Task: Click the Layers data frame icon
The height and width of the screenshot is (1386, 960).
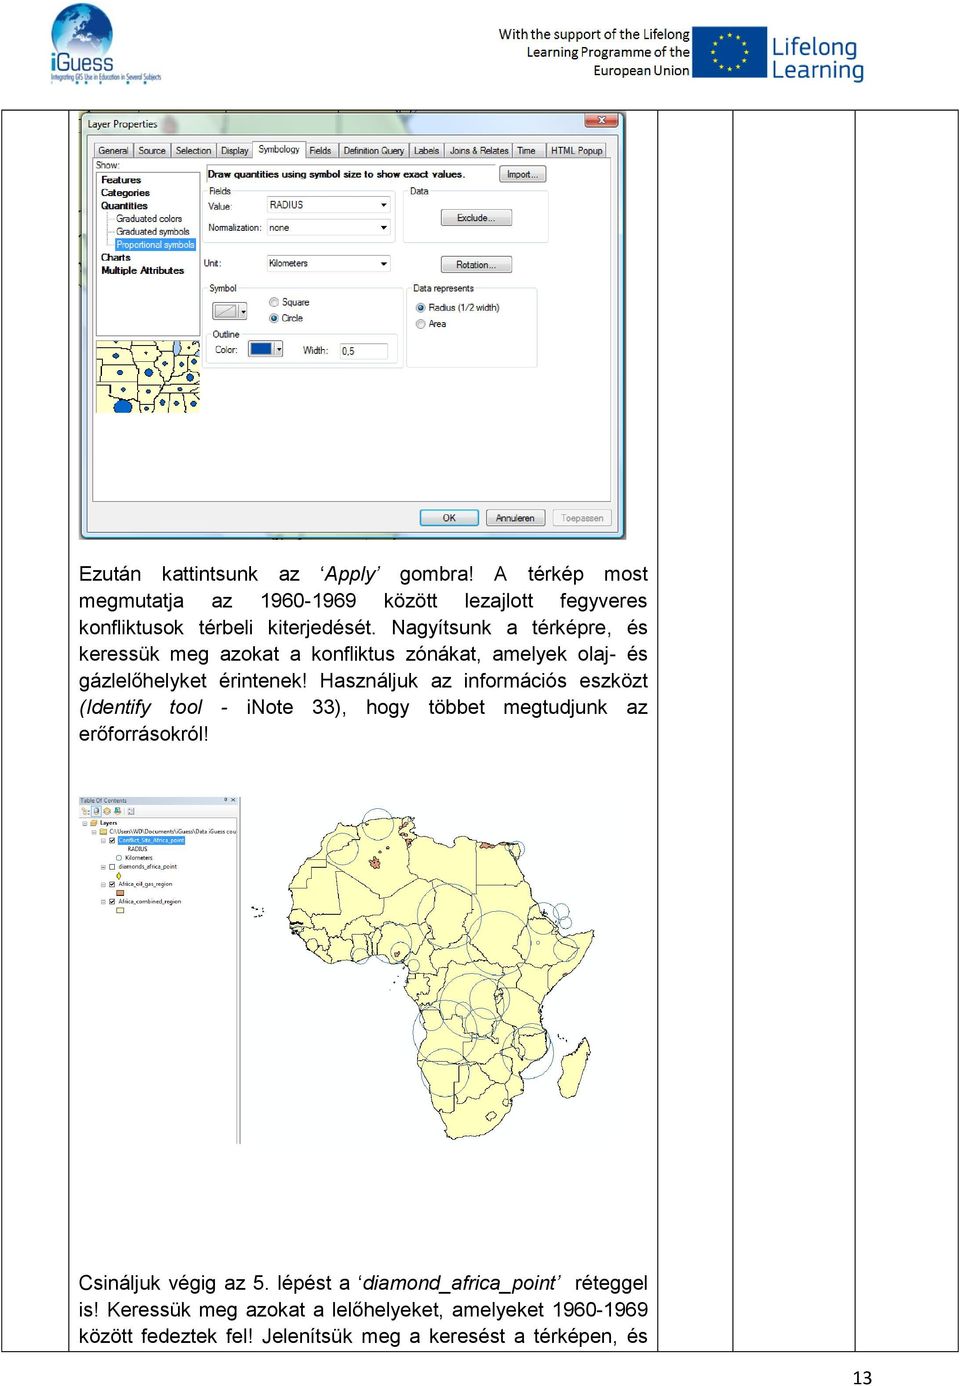Action: (94, 823)
